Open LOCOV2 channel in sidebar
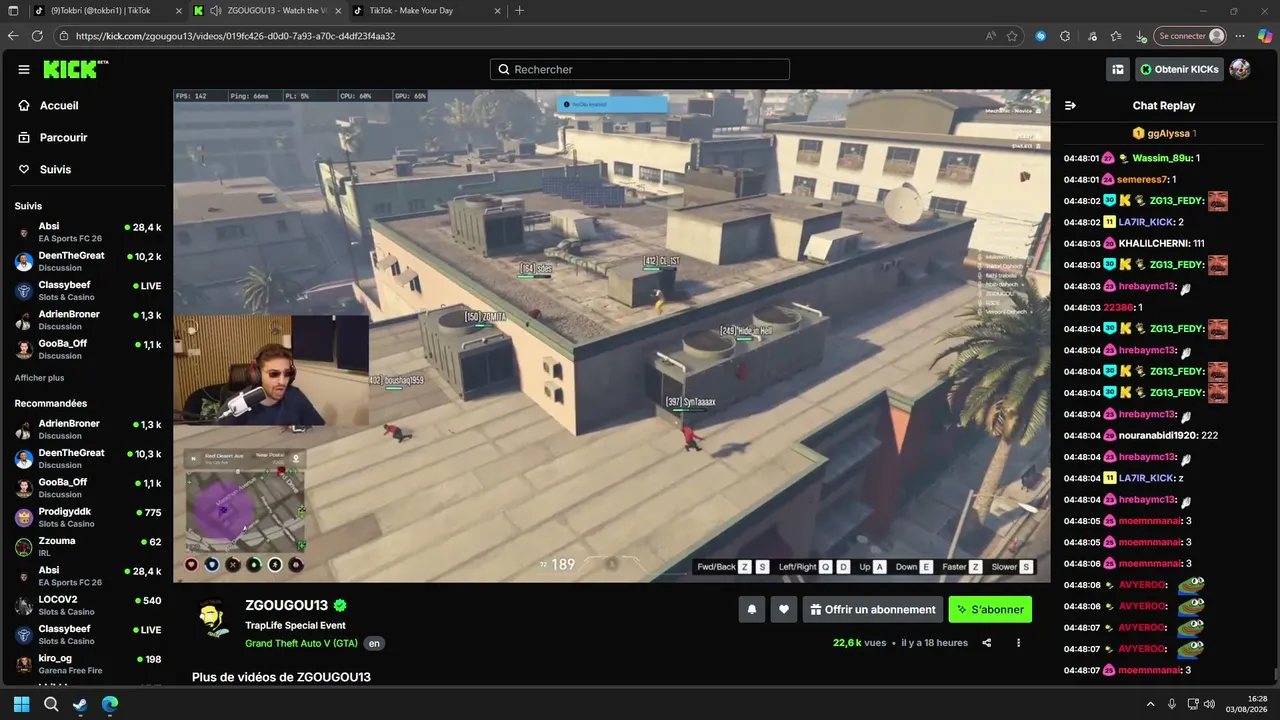Viewport: 1280px width, 720px height. tap(87, 605)
